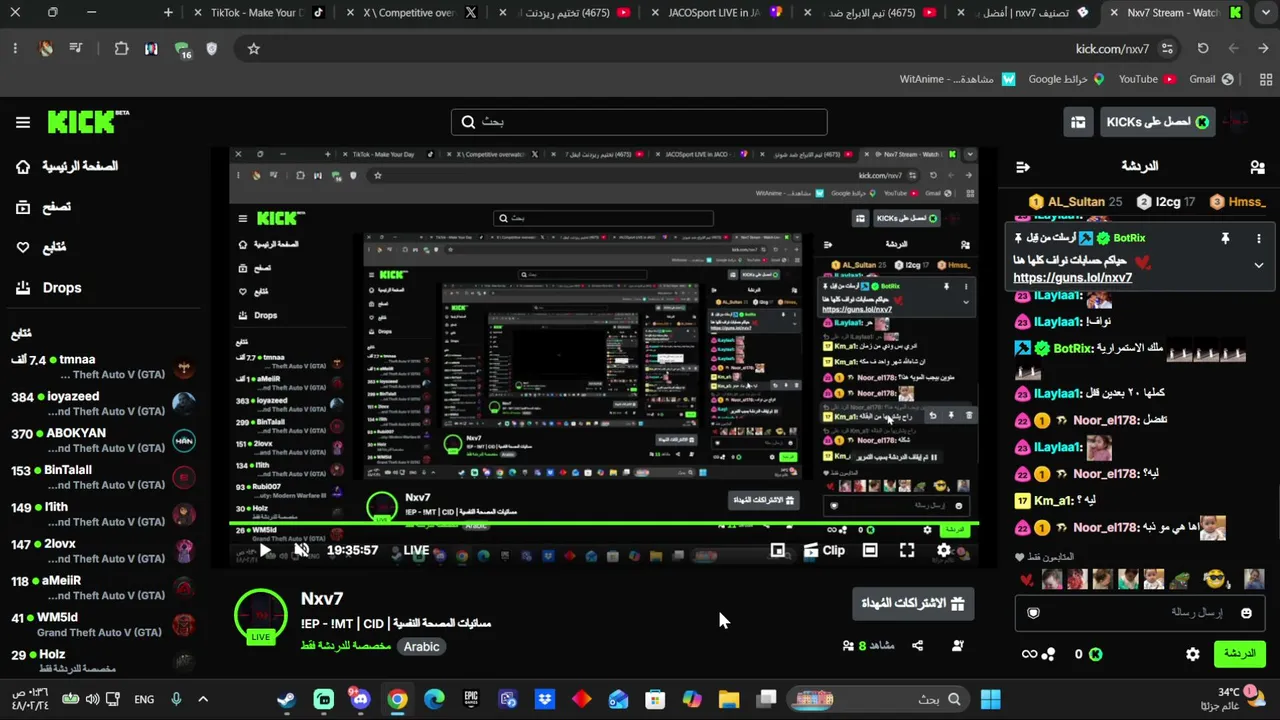Open the Nxv7 channel avatar
1280x720 pixels.
tap(261, 614)
